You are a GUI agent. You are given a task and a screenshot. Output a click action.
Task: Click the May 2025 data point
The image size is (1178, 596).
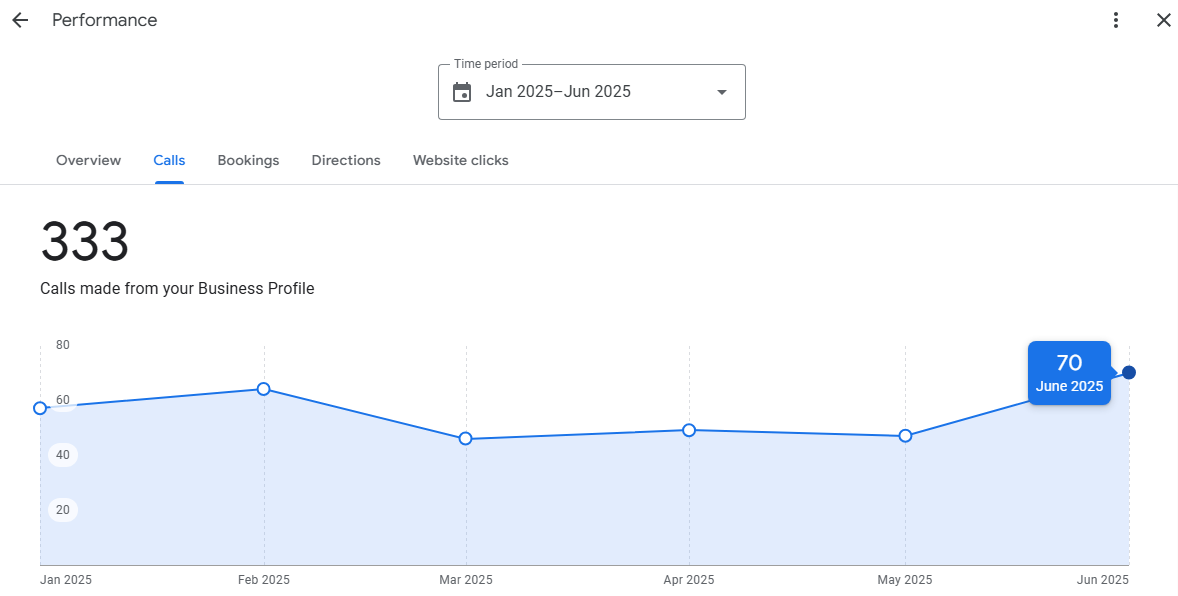tap(905, 436)
